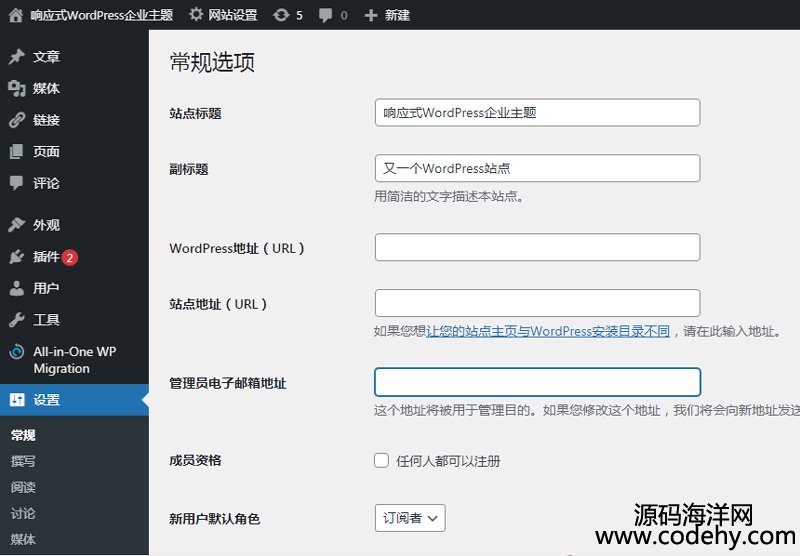Click the 站点地址（URL） input field

(537, 303)
